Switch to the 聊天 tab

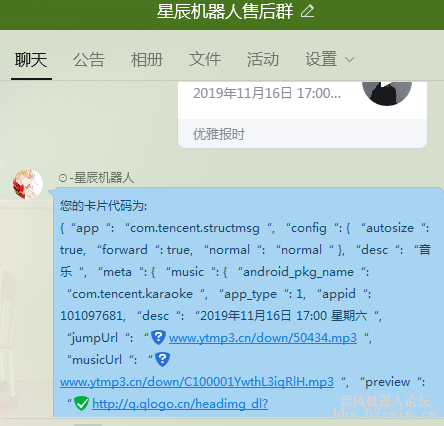[31, 60]
